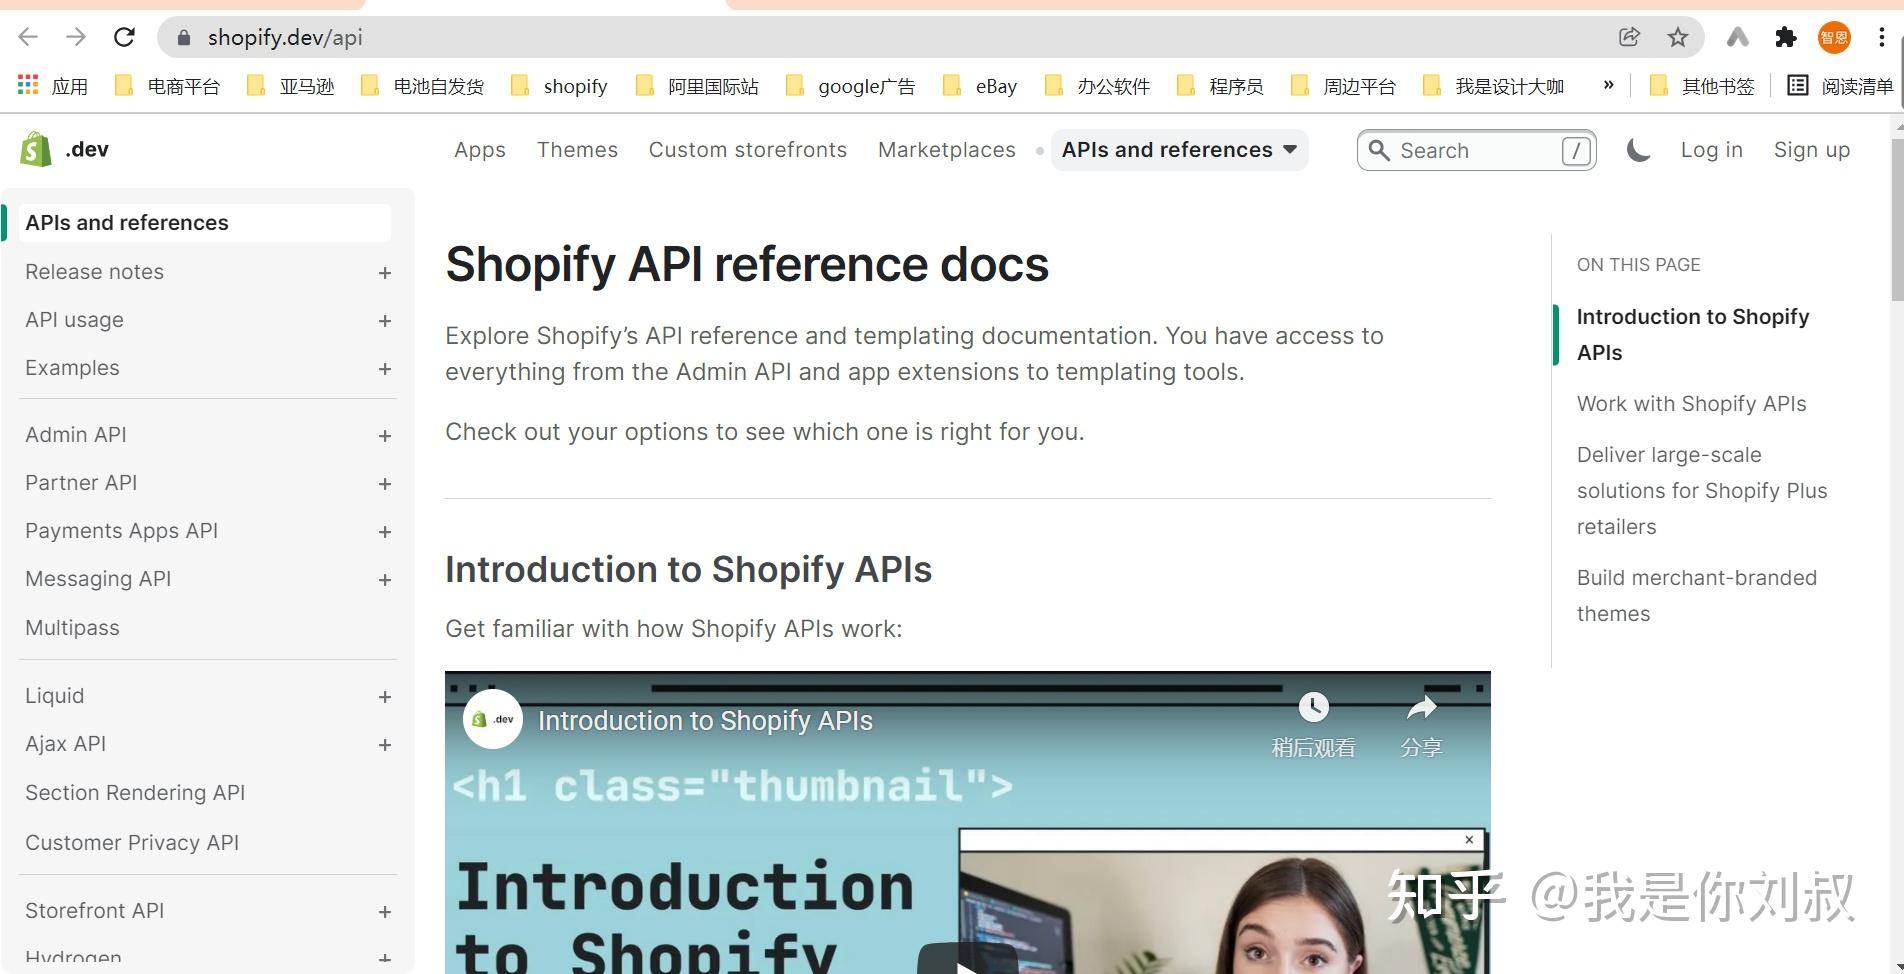This screenshot has height=974, width=1904.
Task: Click the video's 分享 share icon
Action: tap(1421, 707)
